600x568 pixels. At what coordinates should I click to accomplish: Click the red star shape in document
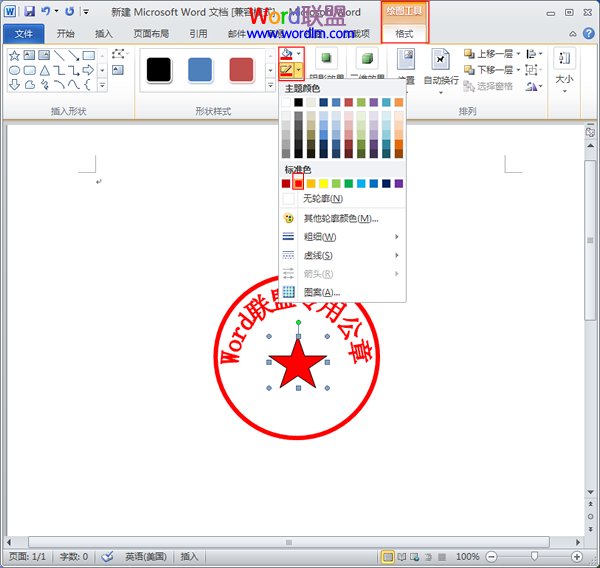(x=298, y=366)
